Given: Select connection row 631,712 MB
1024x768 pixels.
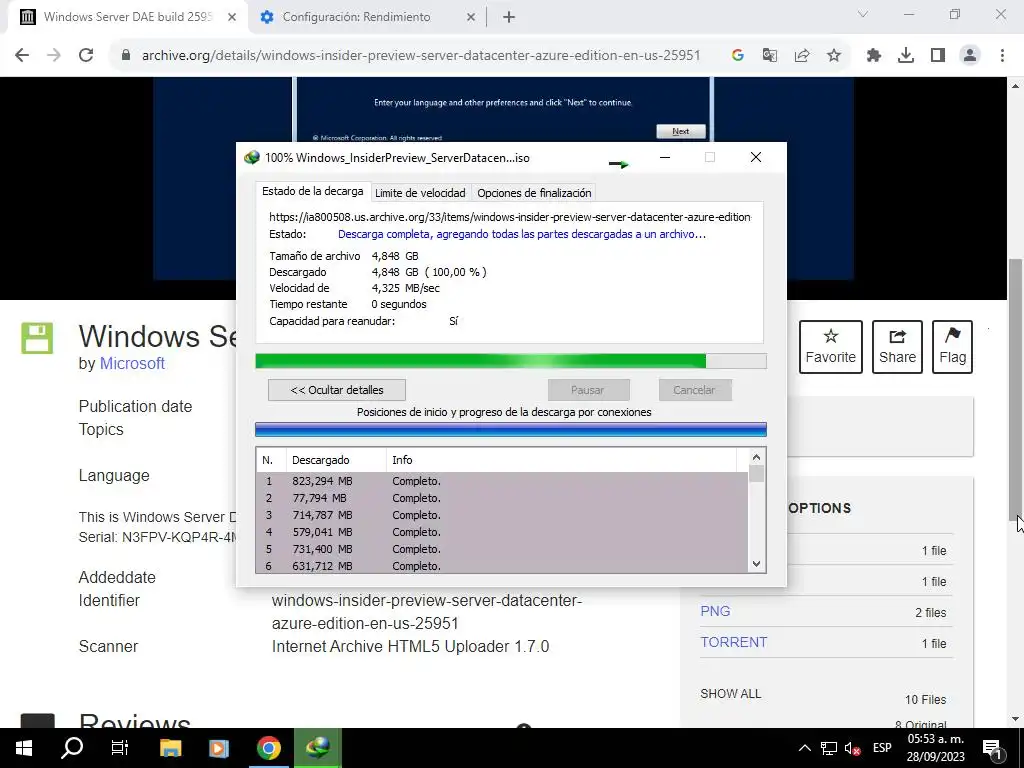Looking at the screenshot, I should [502, 566].
